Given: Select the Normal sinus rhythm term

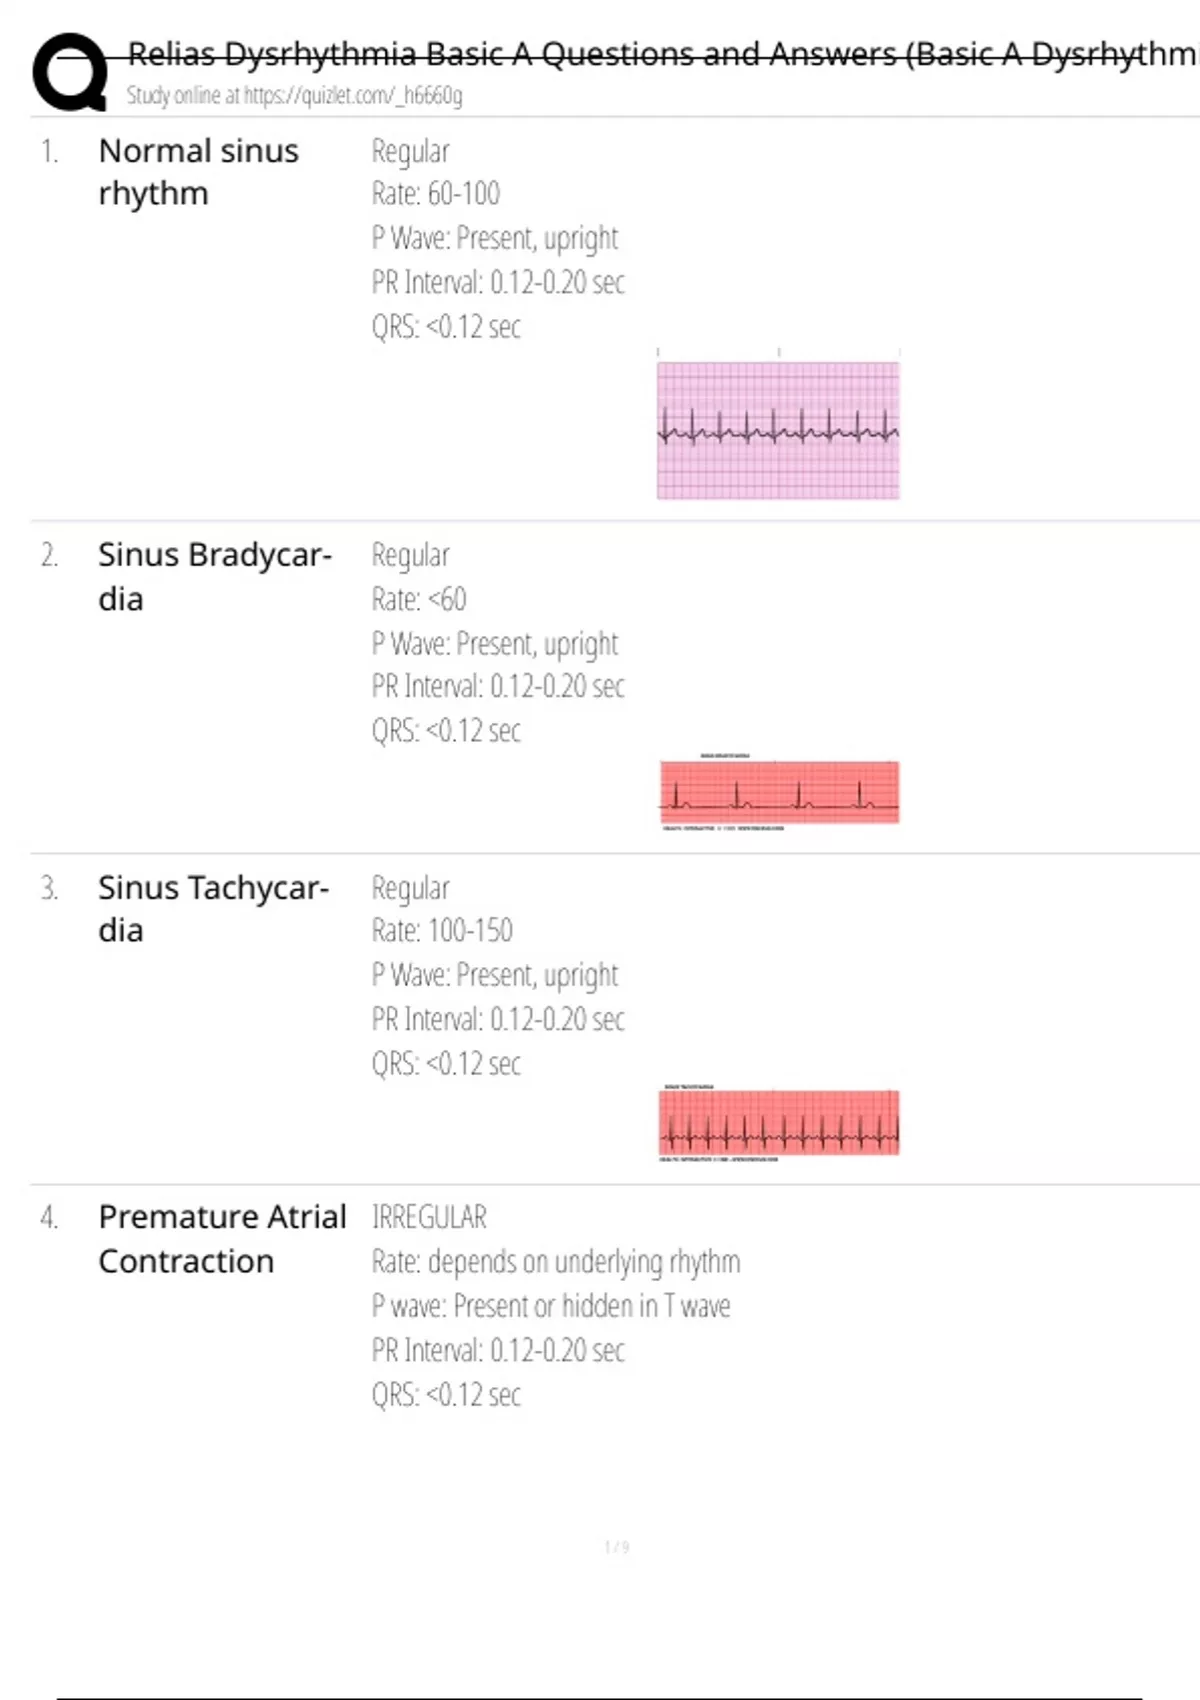Looking at the screenshot, I should (198, 172).
